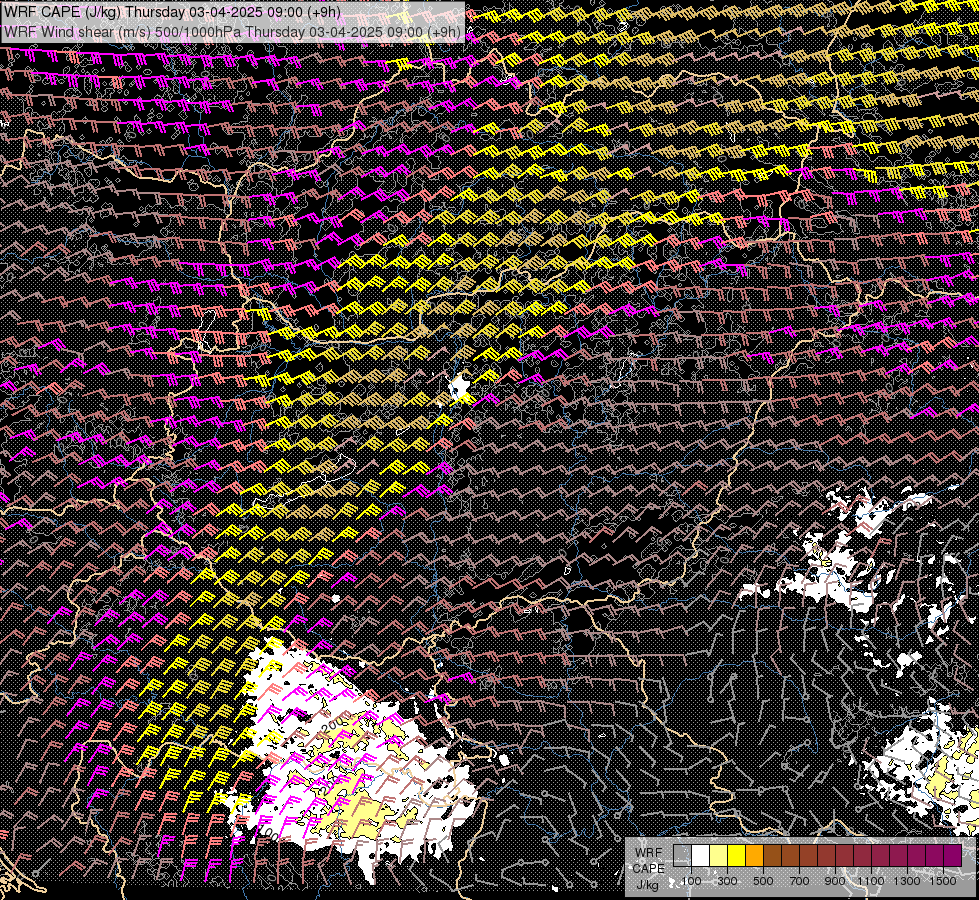Click the legend value 1500
979x900 pixels.
point(943,881)
